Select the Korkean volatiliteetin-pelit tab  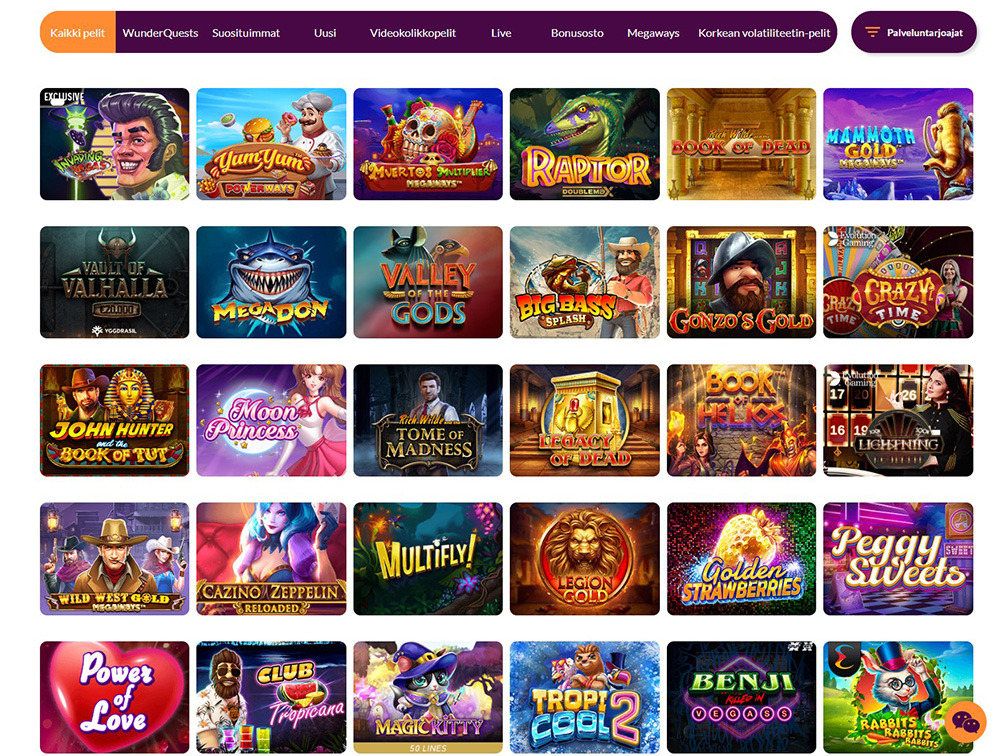click(764, 33)
